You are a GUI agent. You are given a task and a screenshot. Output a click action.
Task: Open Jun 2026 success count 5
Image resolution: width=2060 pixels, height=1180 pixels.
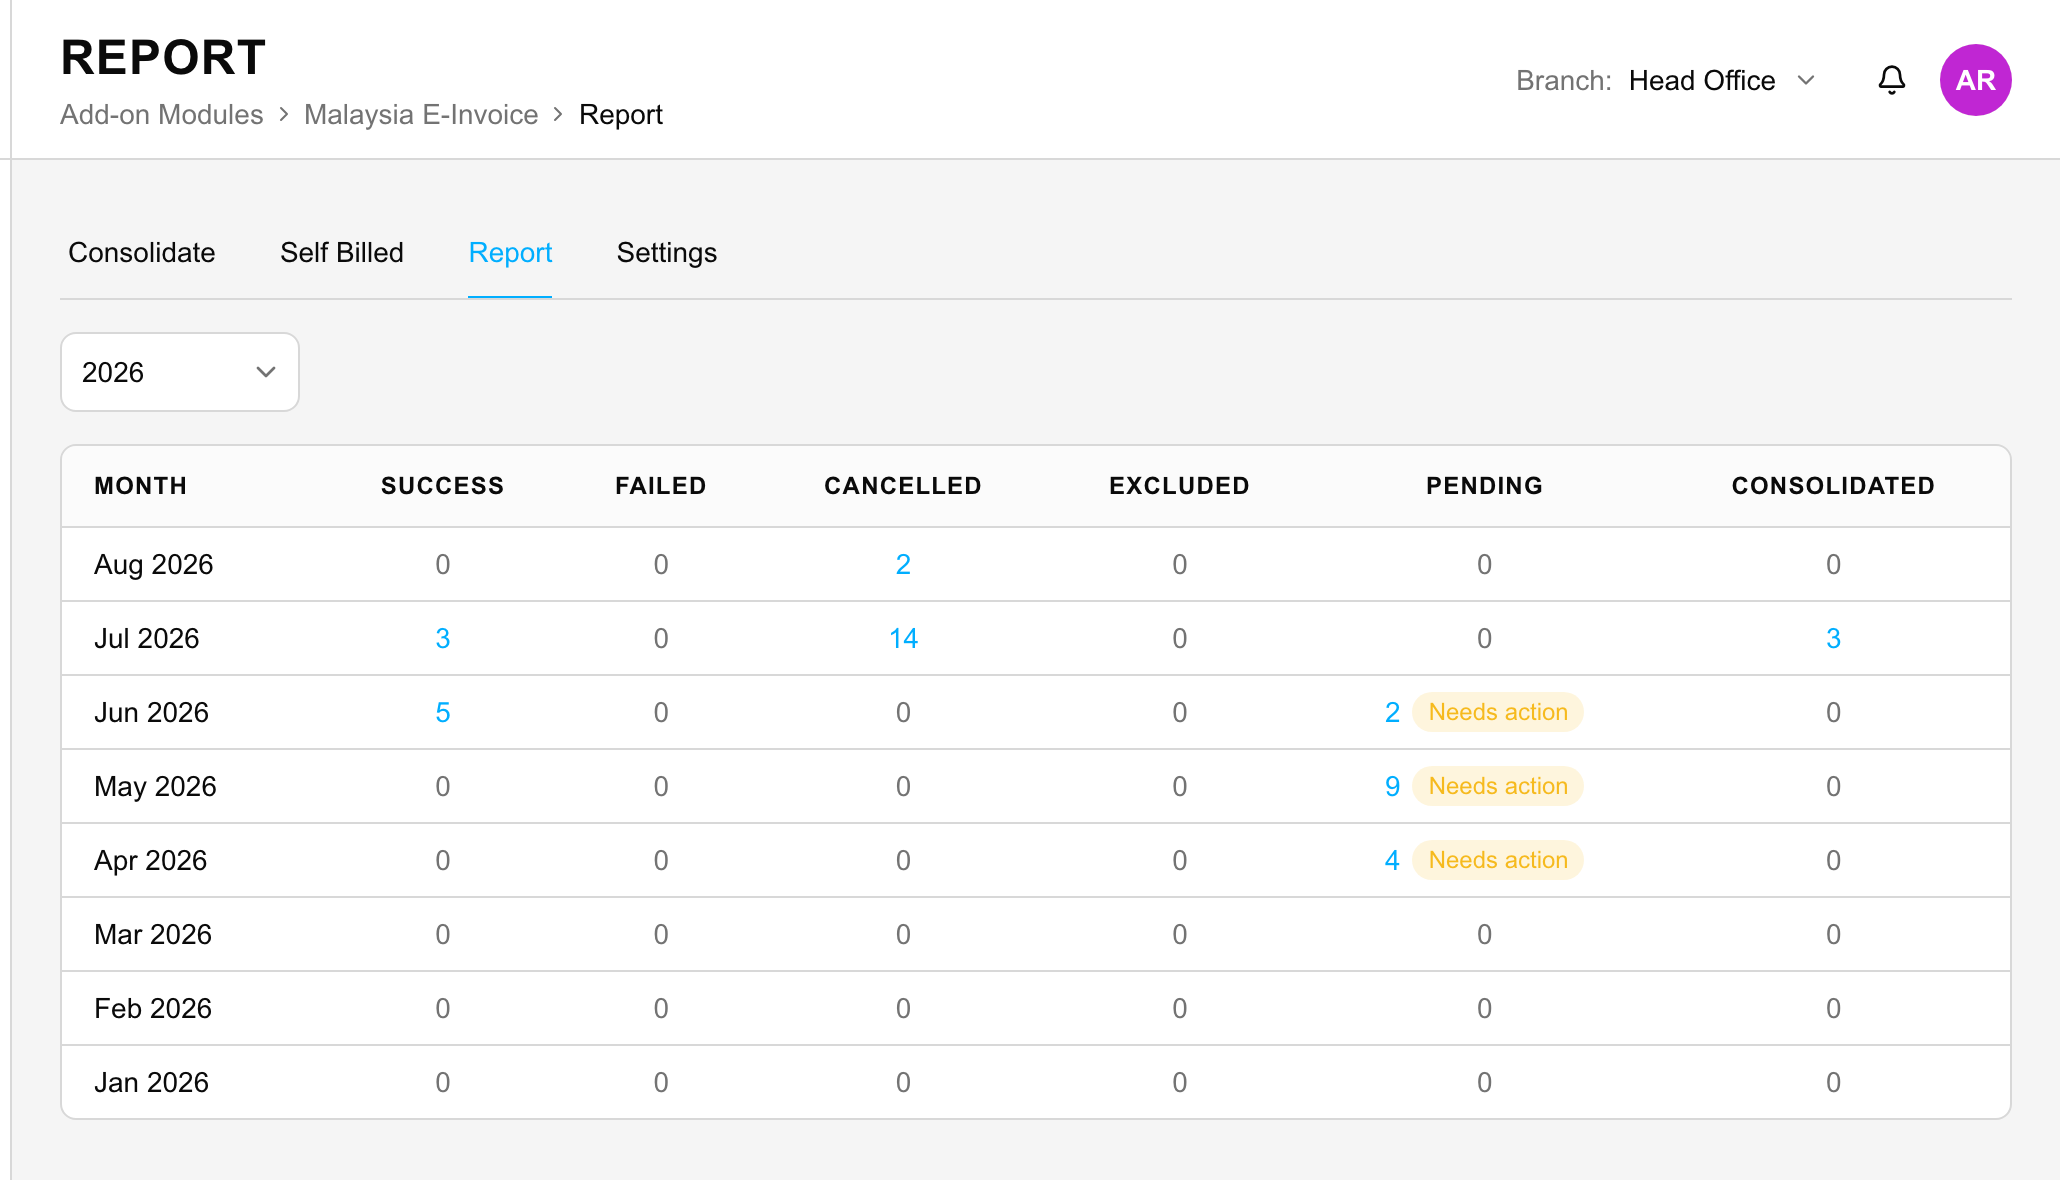coord(443,712)
